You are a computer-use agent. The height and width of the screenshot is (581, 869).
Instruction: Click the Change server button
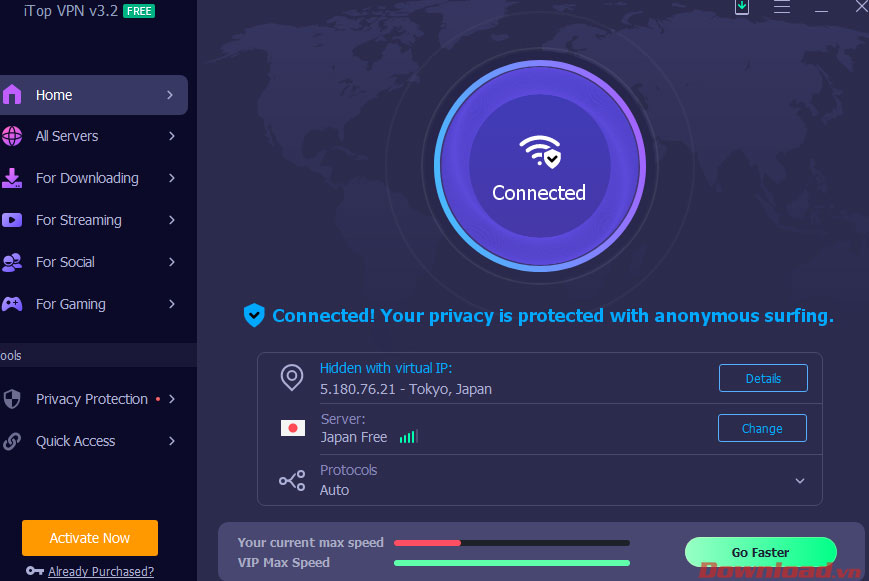click(762, 428)
